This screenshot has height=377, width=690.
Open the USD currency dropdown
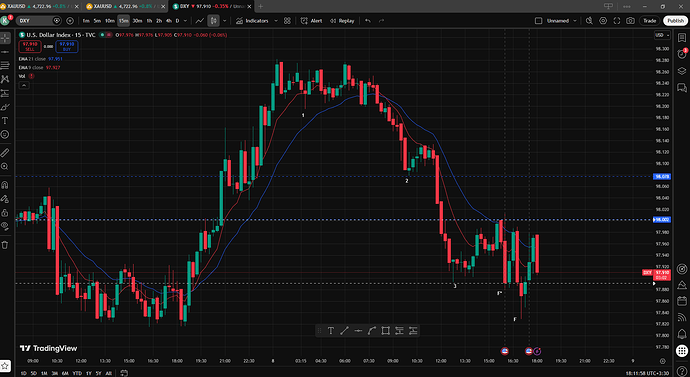pyautogui.click(x=662, y=35)
